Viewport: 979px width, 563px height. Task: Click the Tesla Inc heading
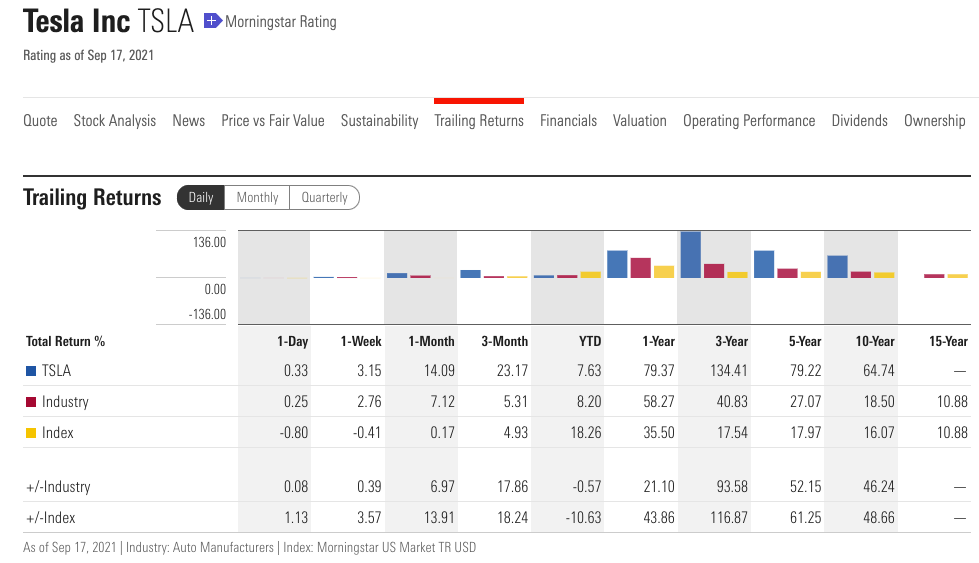click(x=77, y=21)
